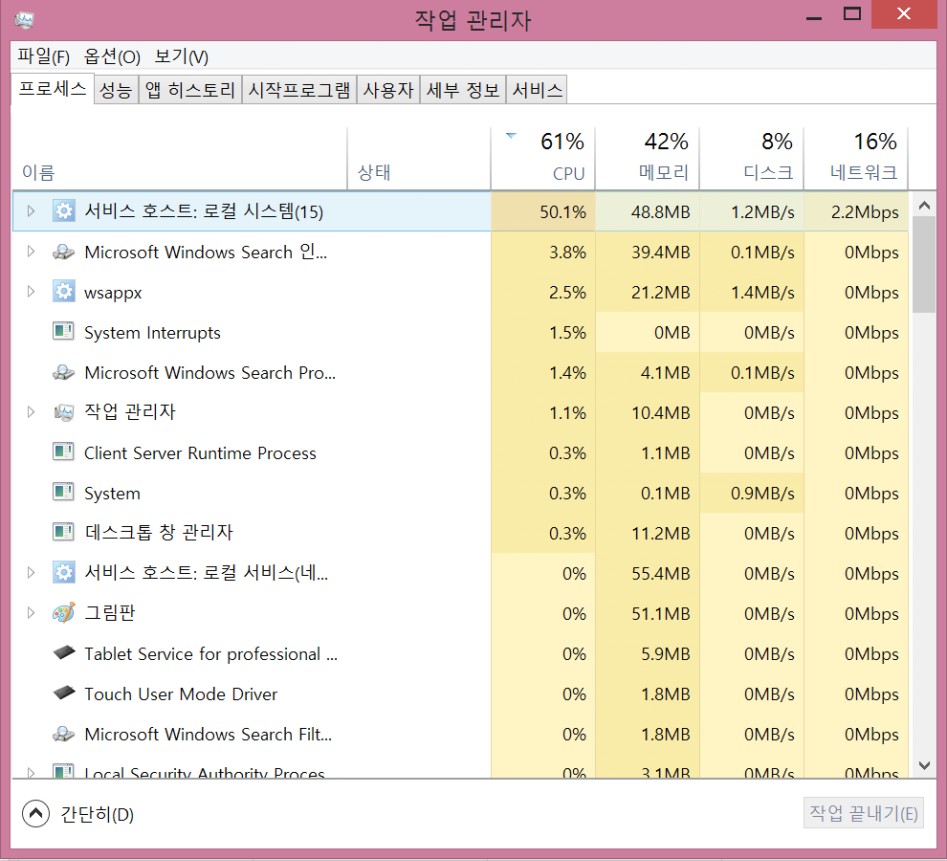Click the Microsoft Windows Search 인... icon
947x861 pixels.
[x=63, y=252]
